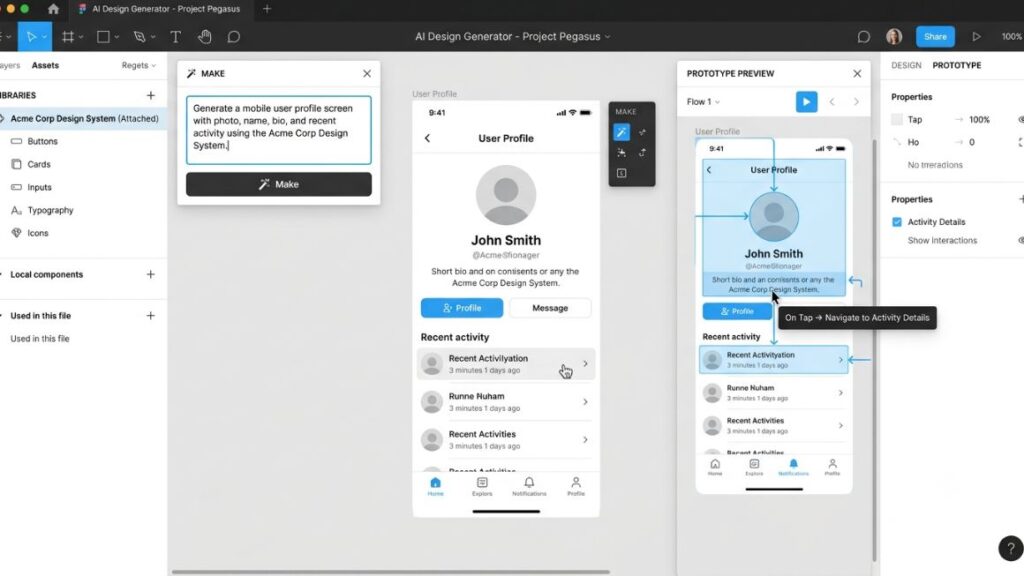Open the Flow 1 dropdown
Image resolution: width=1024 pixels, height=576 pixels.
pyautogui.click(x=703, y=102)
